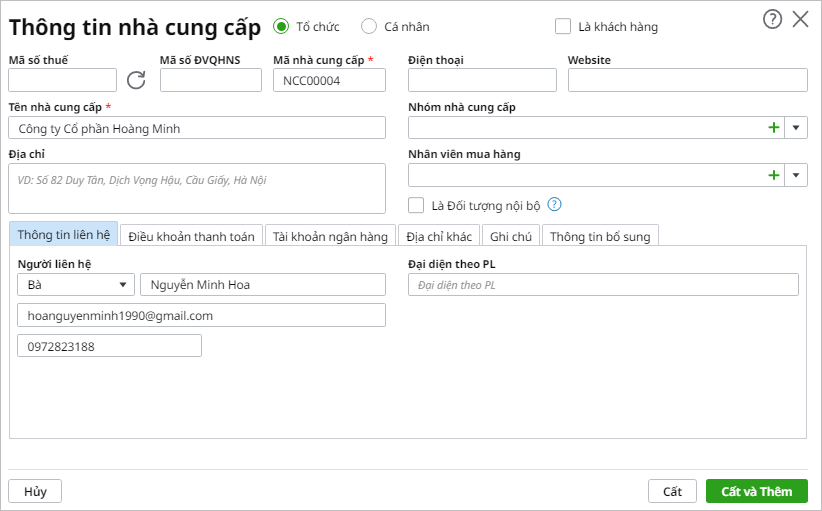Click the Cất và Thêm button
The image size is (822, 511).
756,491
